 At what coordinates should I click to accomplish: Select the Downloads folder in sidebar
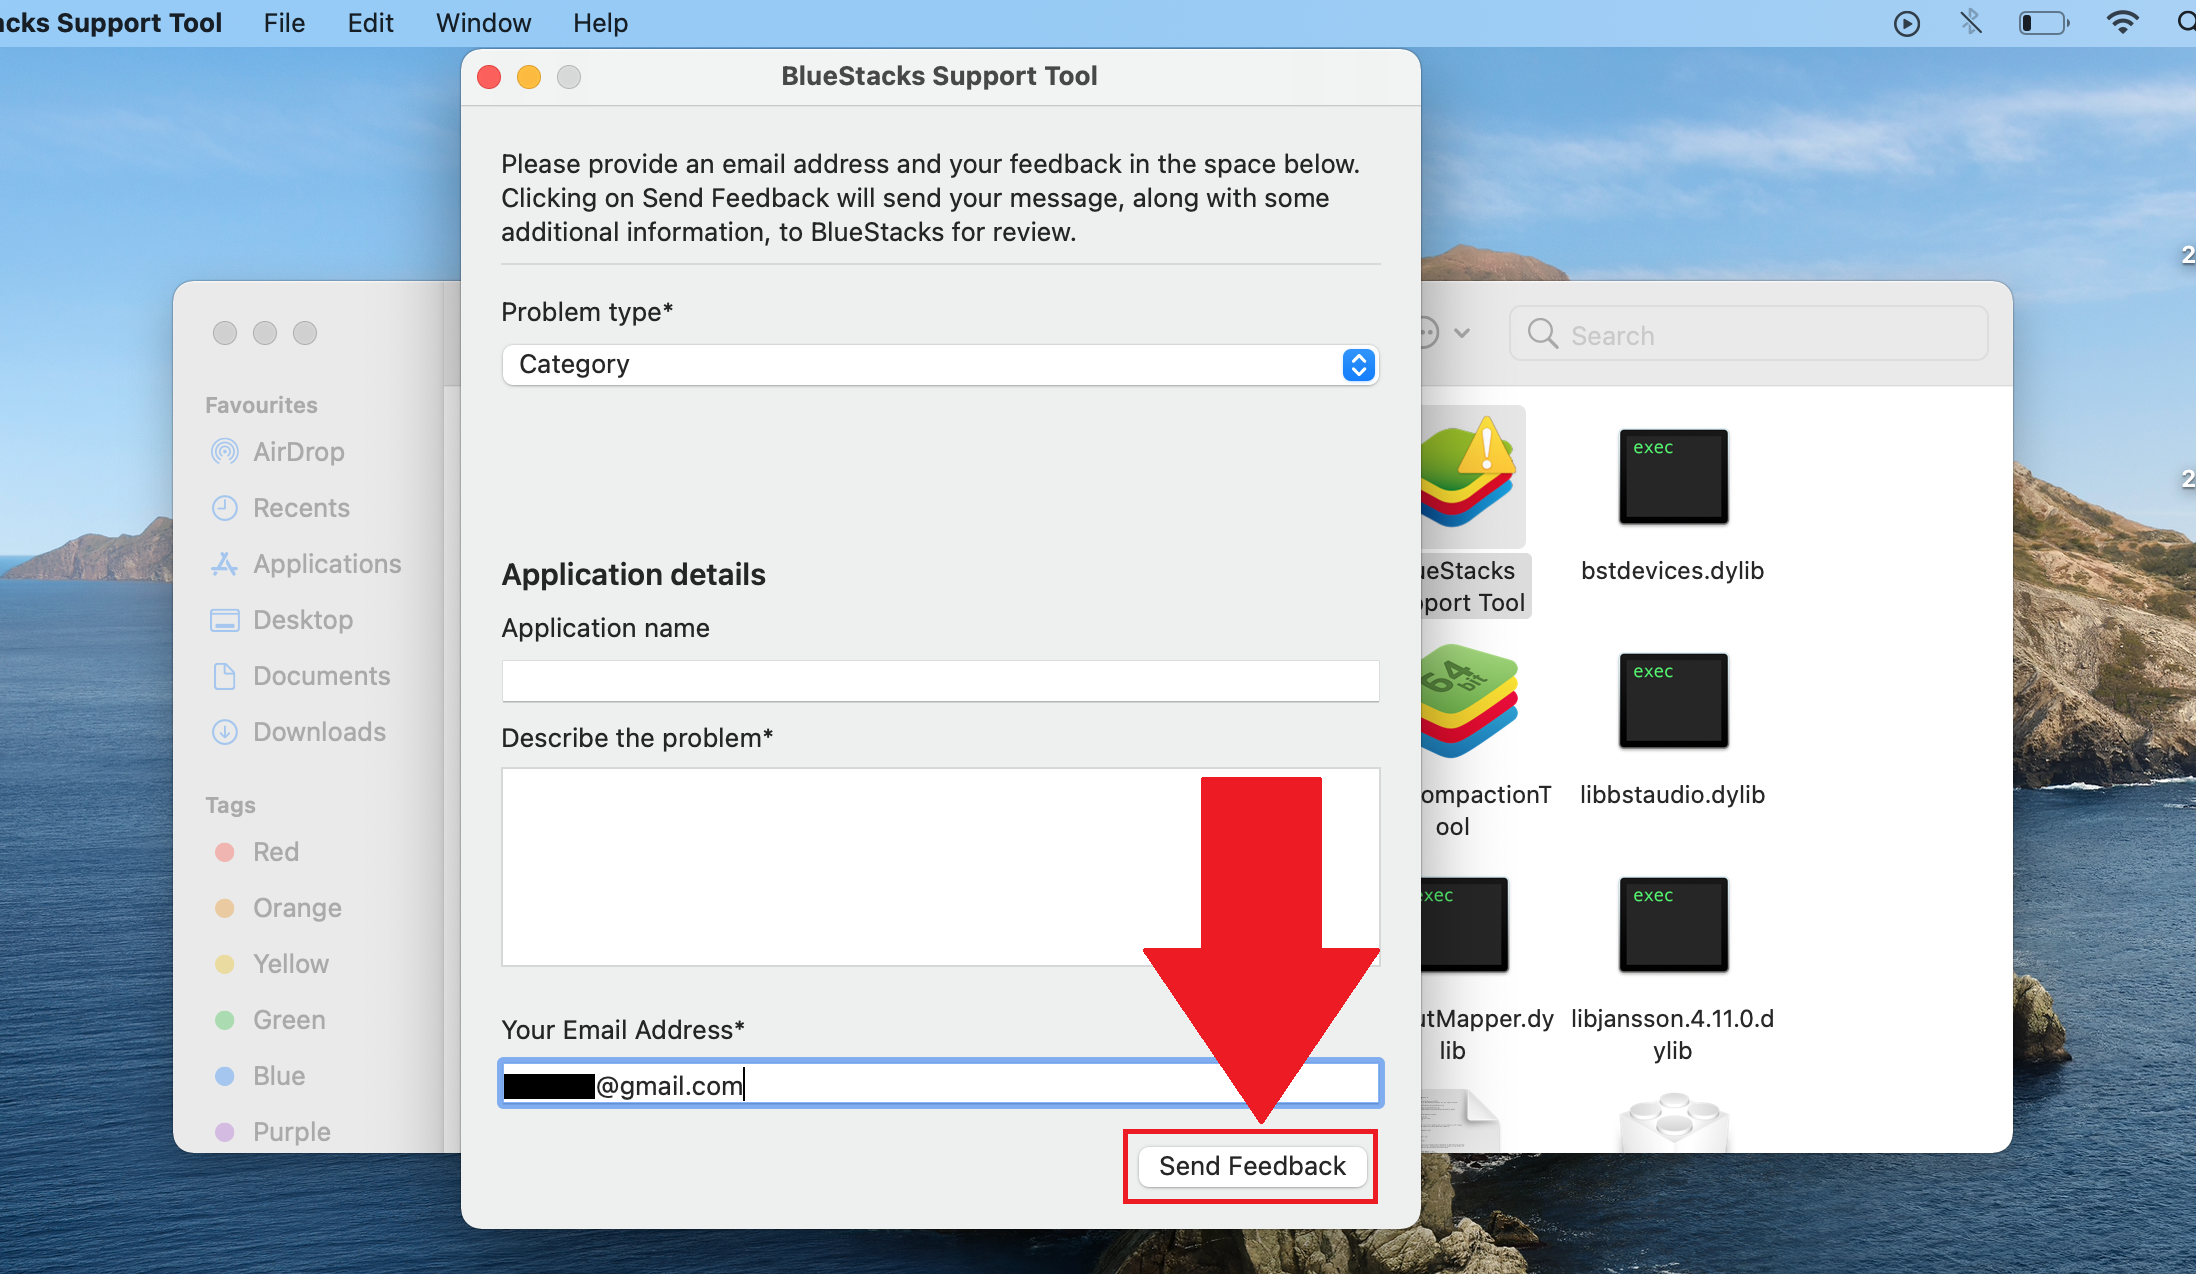click(x=320, y=733)
